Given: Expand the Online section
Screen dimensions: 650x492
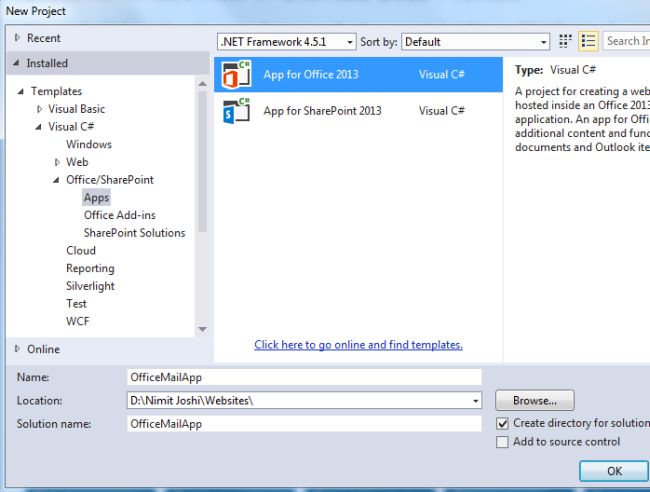Looking at the screenshot, I should [x=17, y=349].
